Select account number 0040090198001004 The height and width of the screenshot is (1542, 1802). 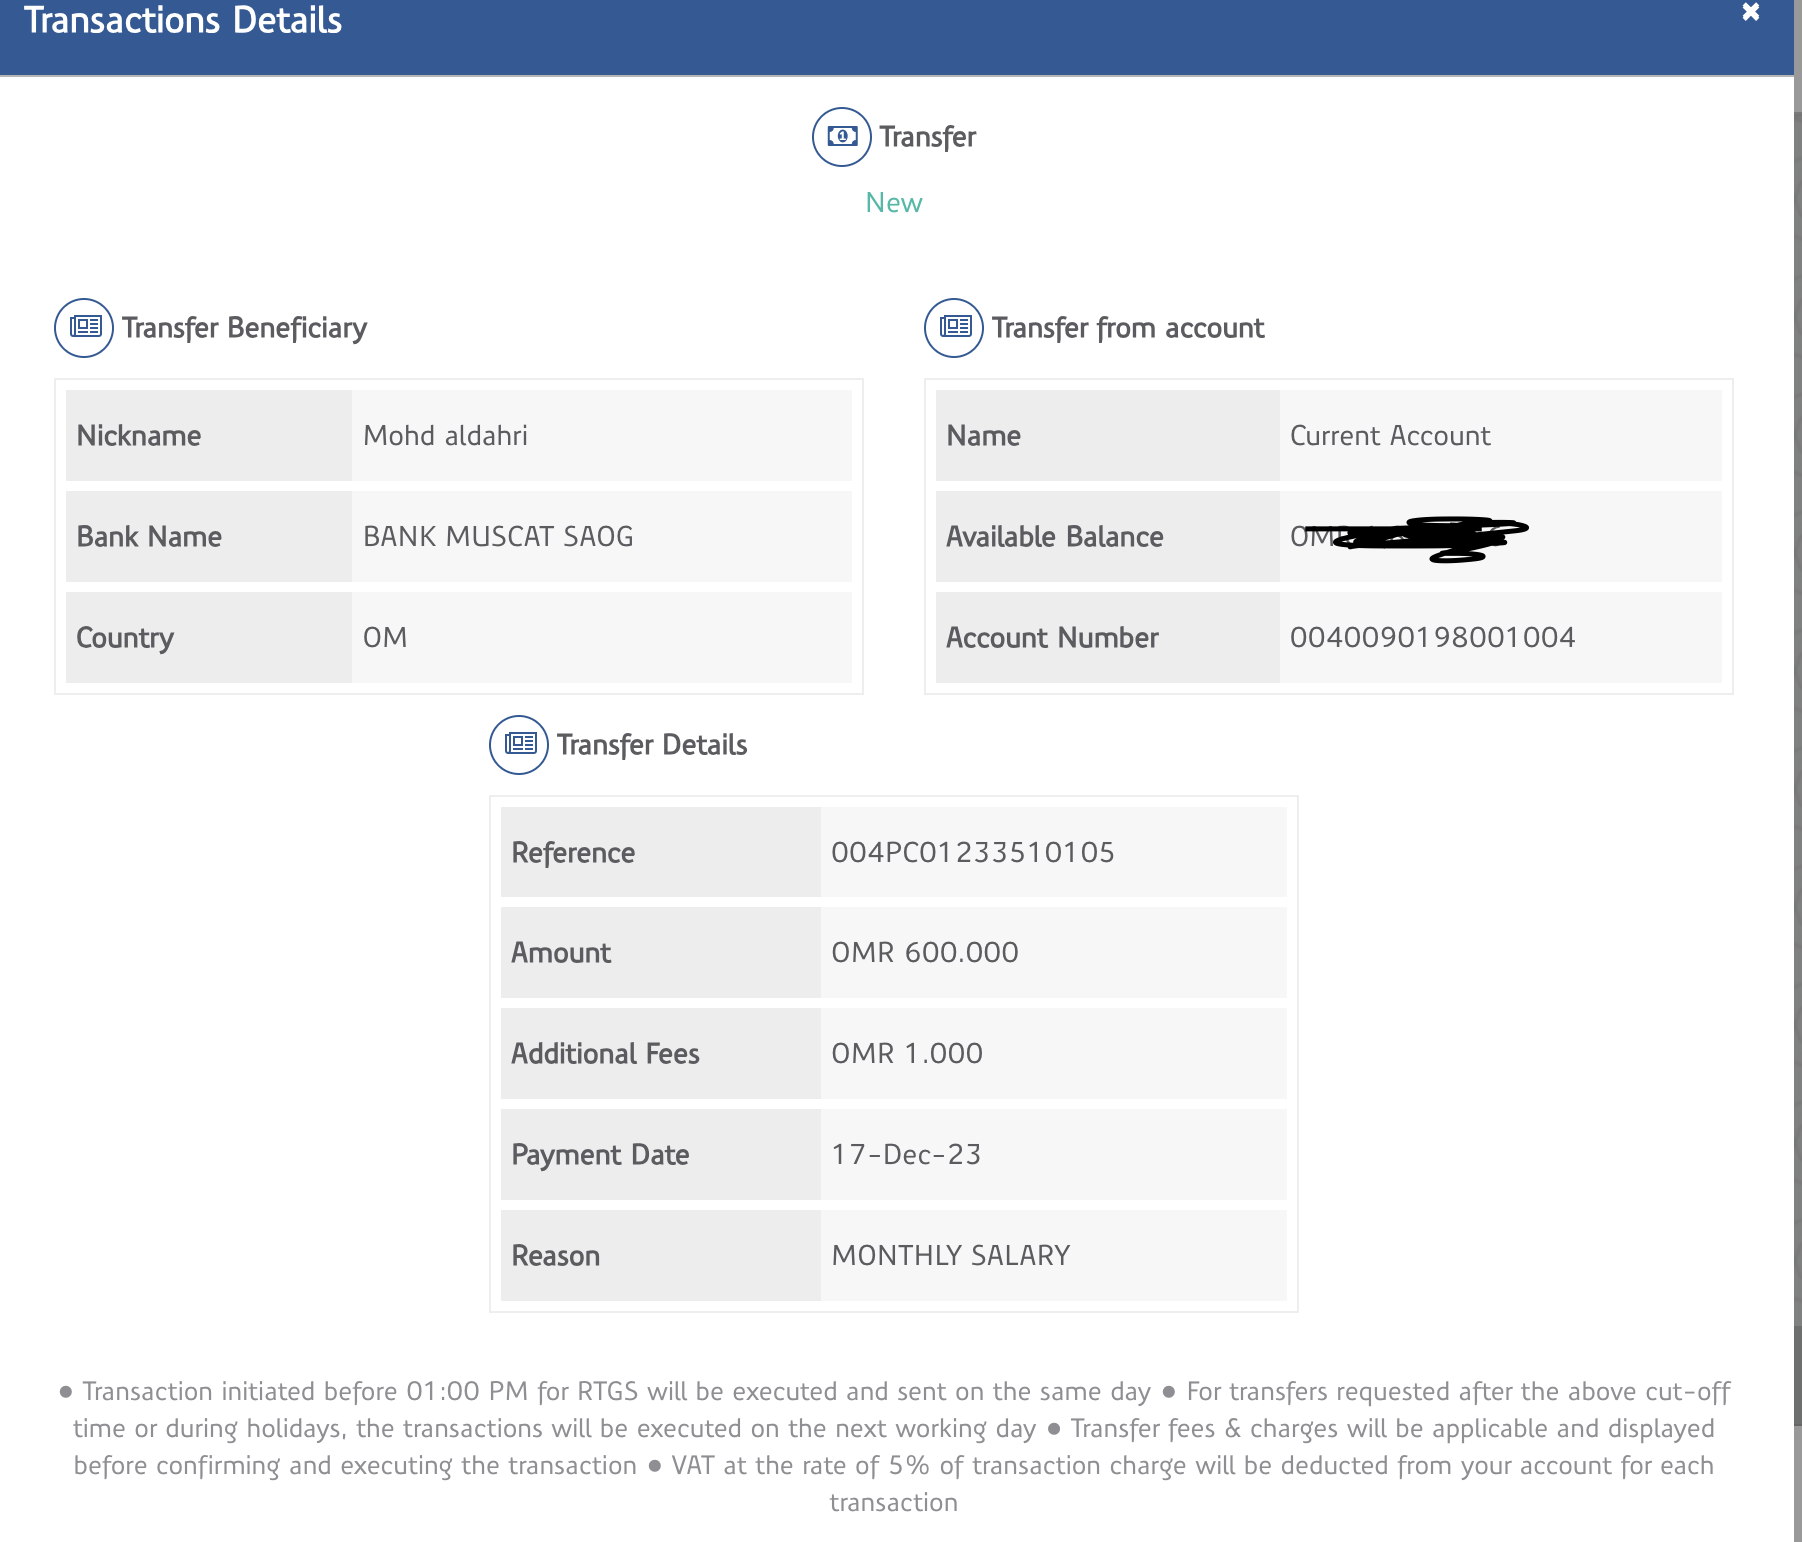click(x=1432, y=638)
